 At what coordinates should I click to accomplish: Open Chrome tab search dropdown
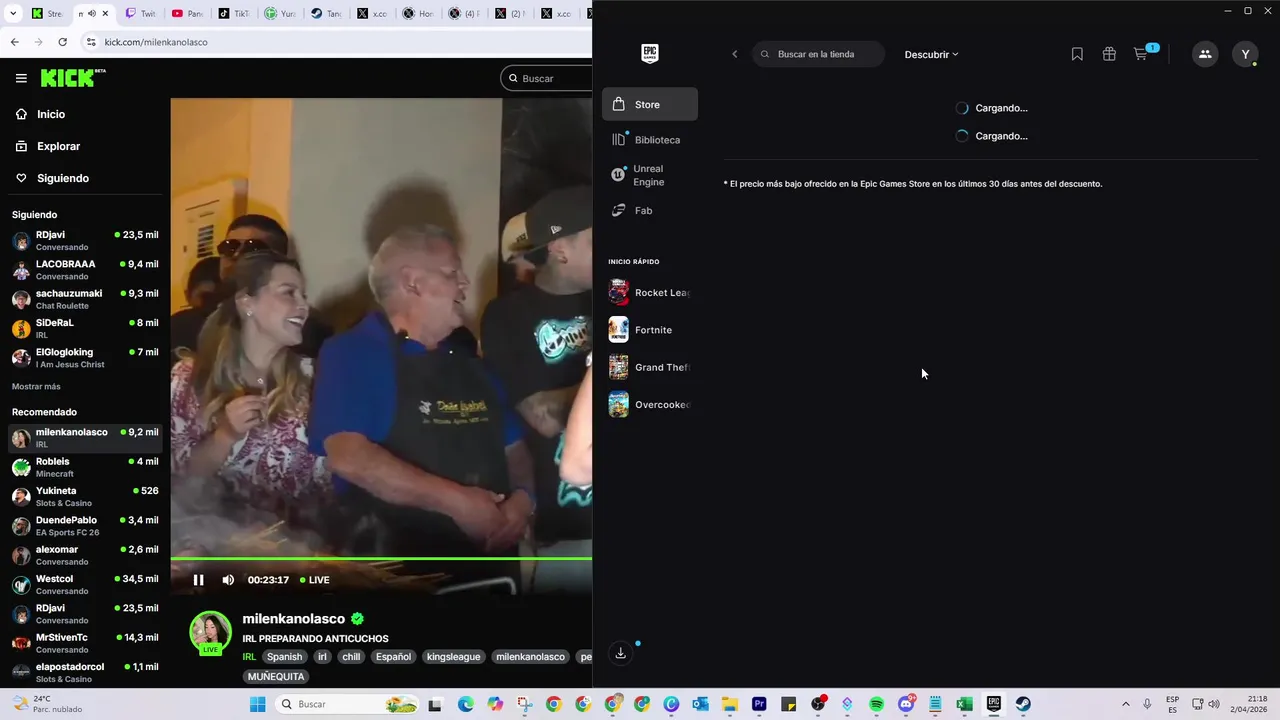coord(13,14)
